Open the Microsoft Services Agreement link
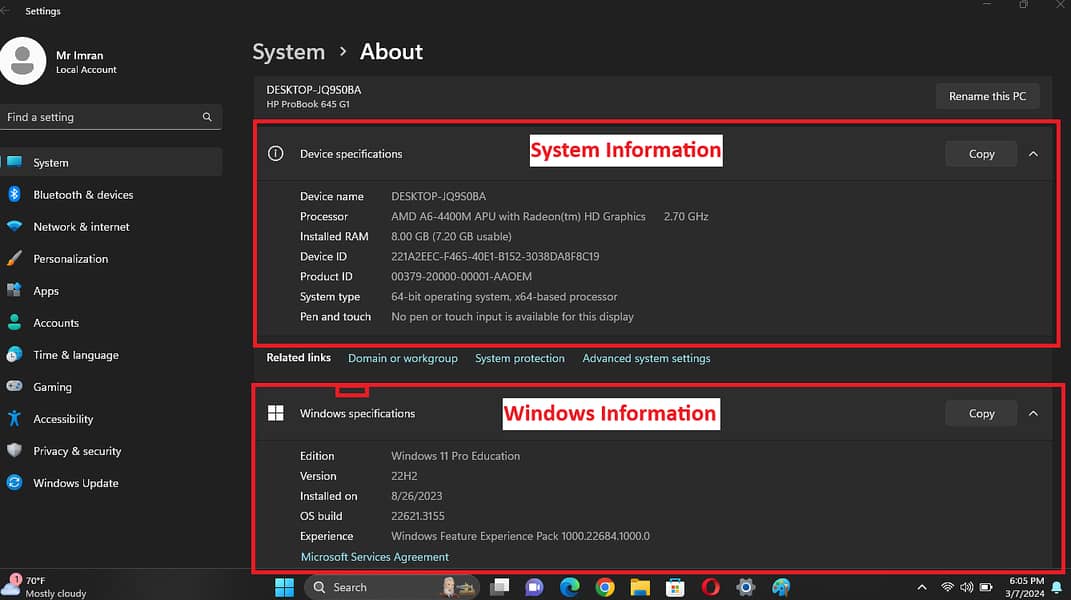The width and height of the screenshot is (1071, 600). (x=374, y=557)
